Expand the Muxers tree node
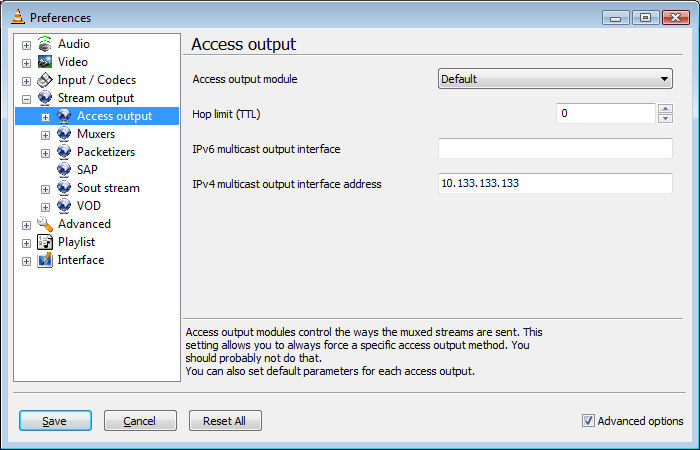700x450 pixels. click(46, 134)
